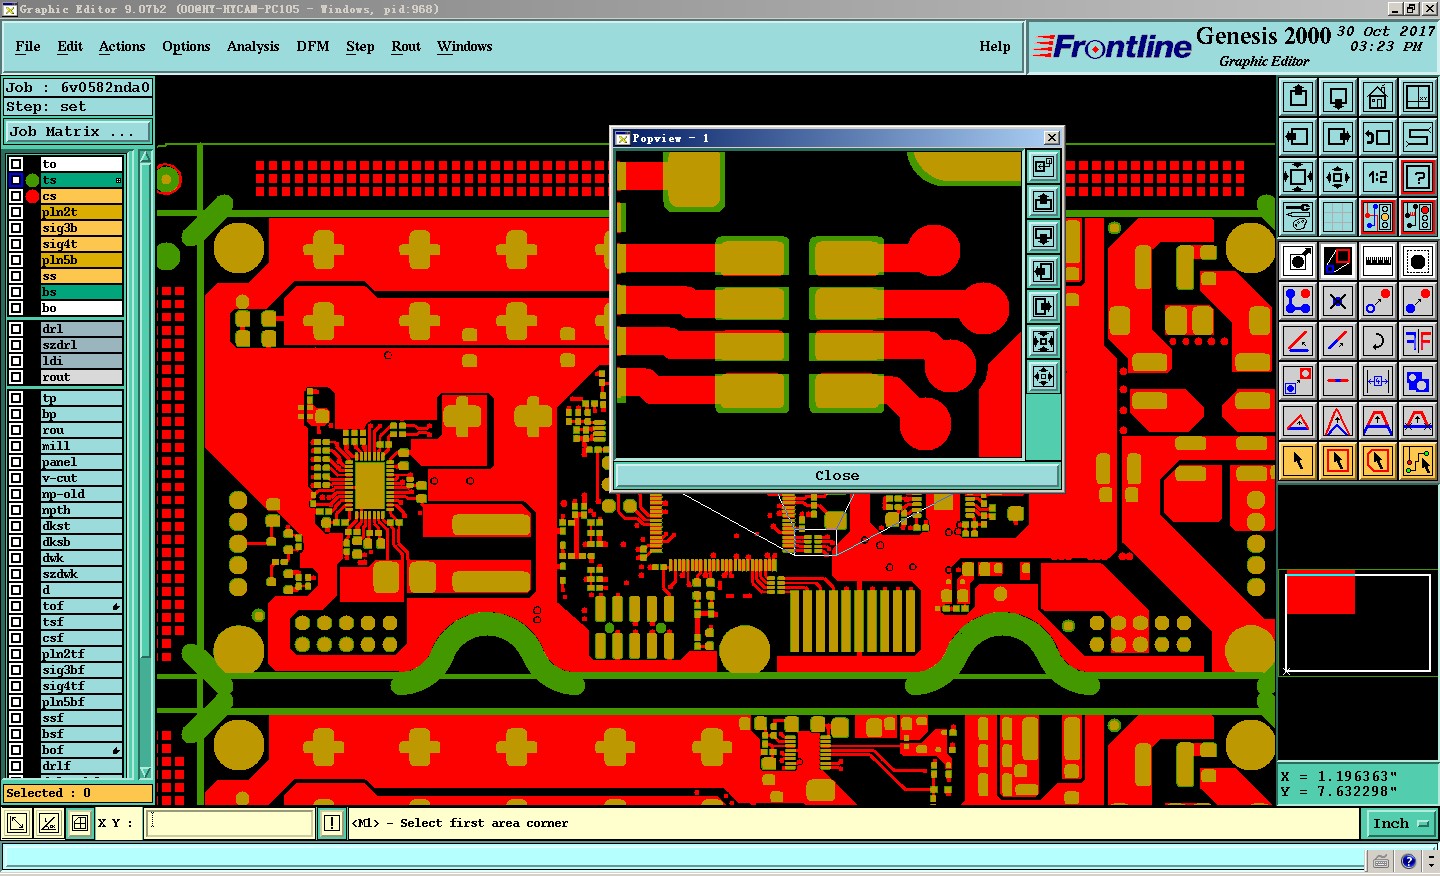The height and width of the screenshot is (876, 1440).
Task: Open the Rout menu
Action: point(406,47)
